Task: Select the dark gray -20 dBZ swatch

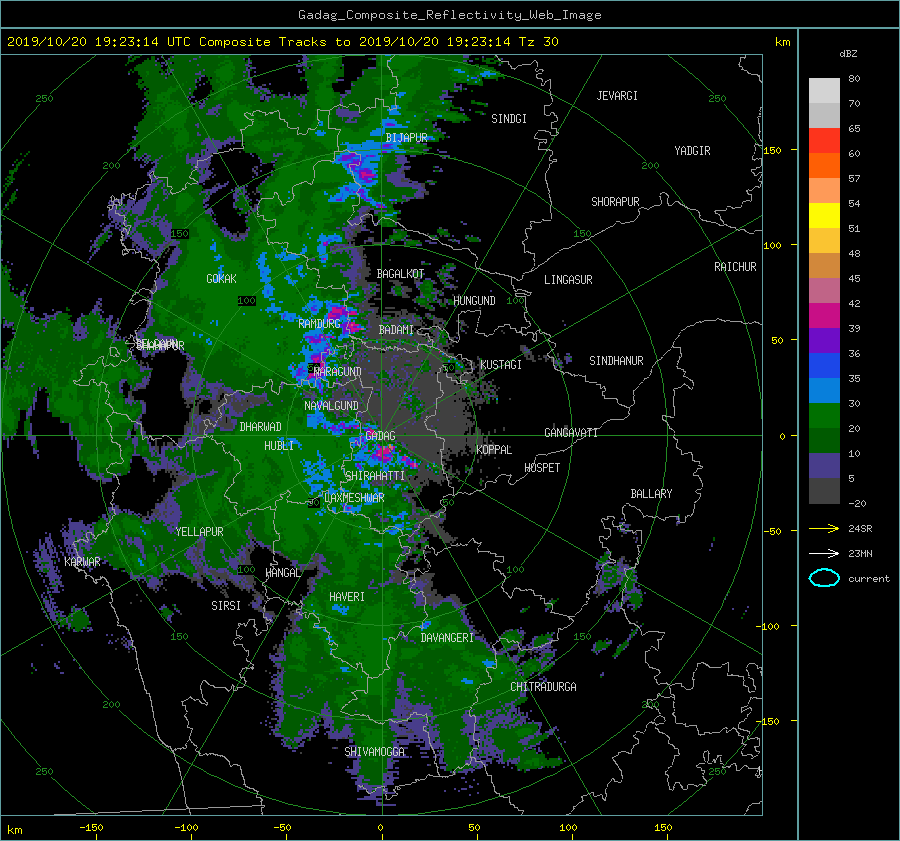Action: pyautogui.click(x=824, y=491)
